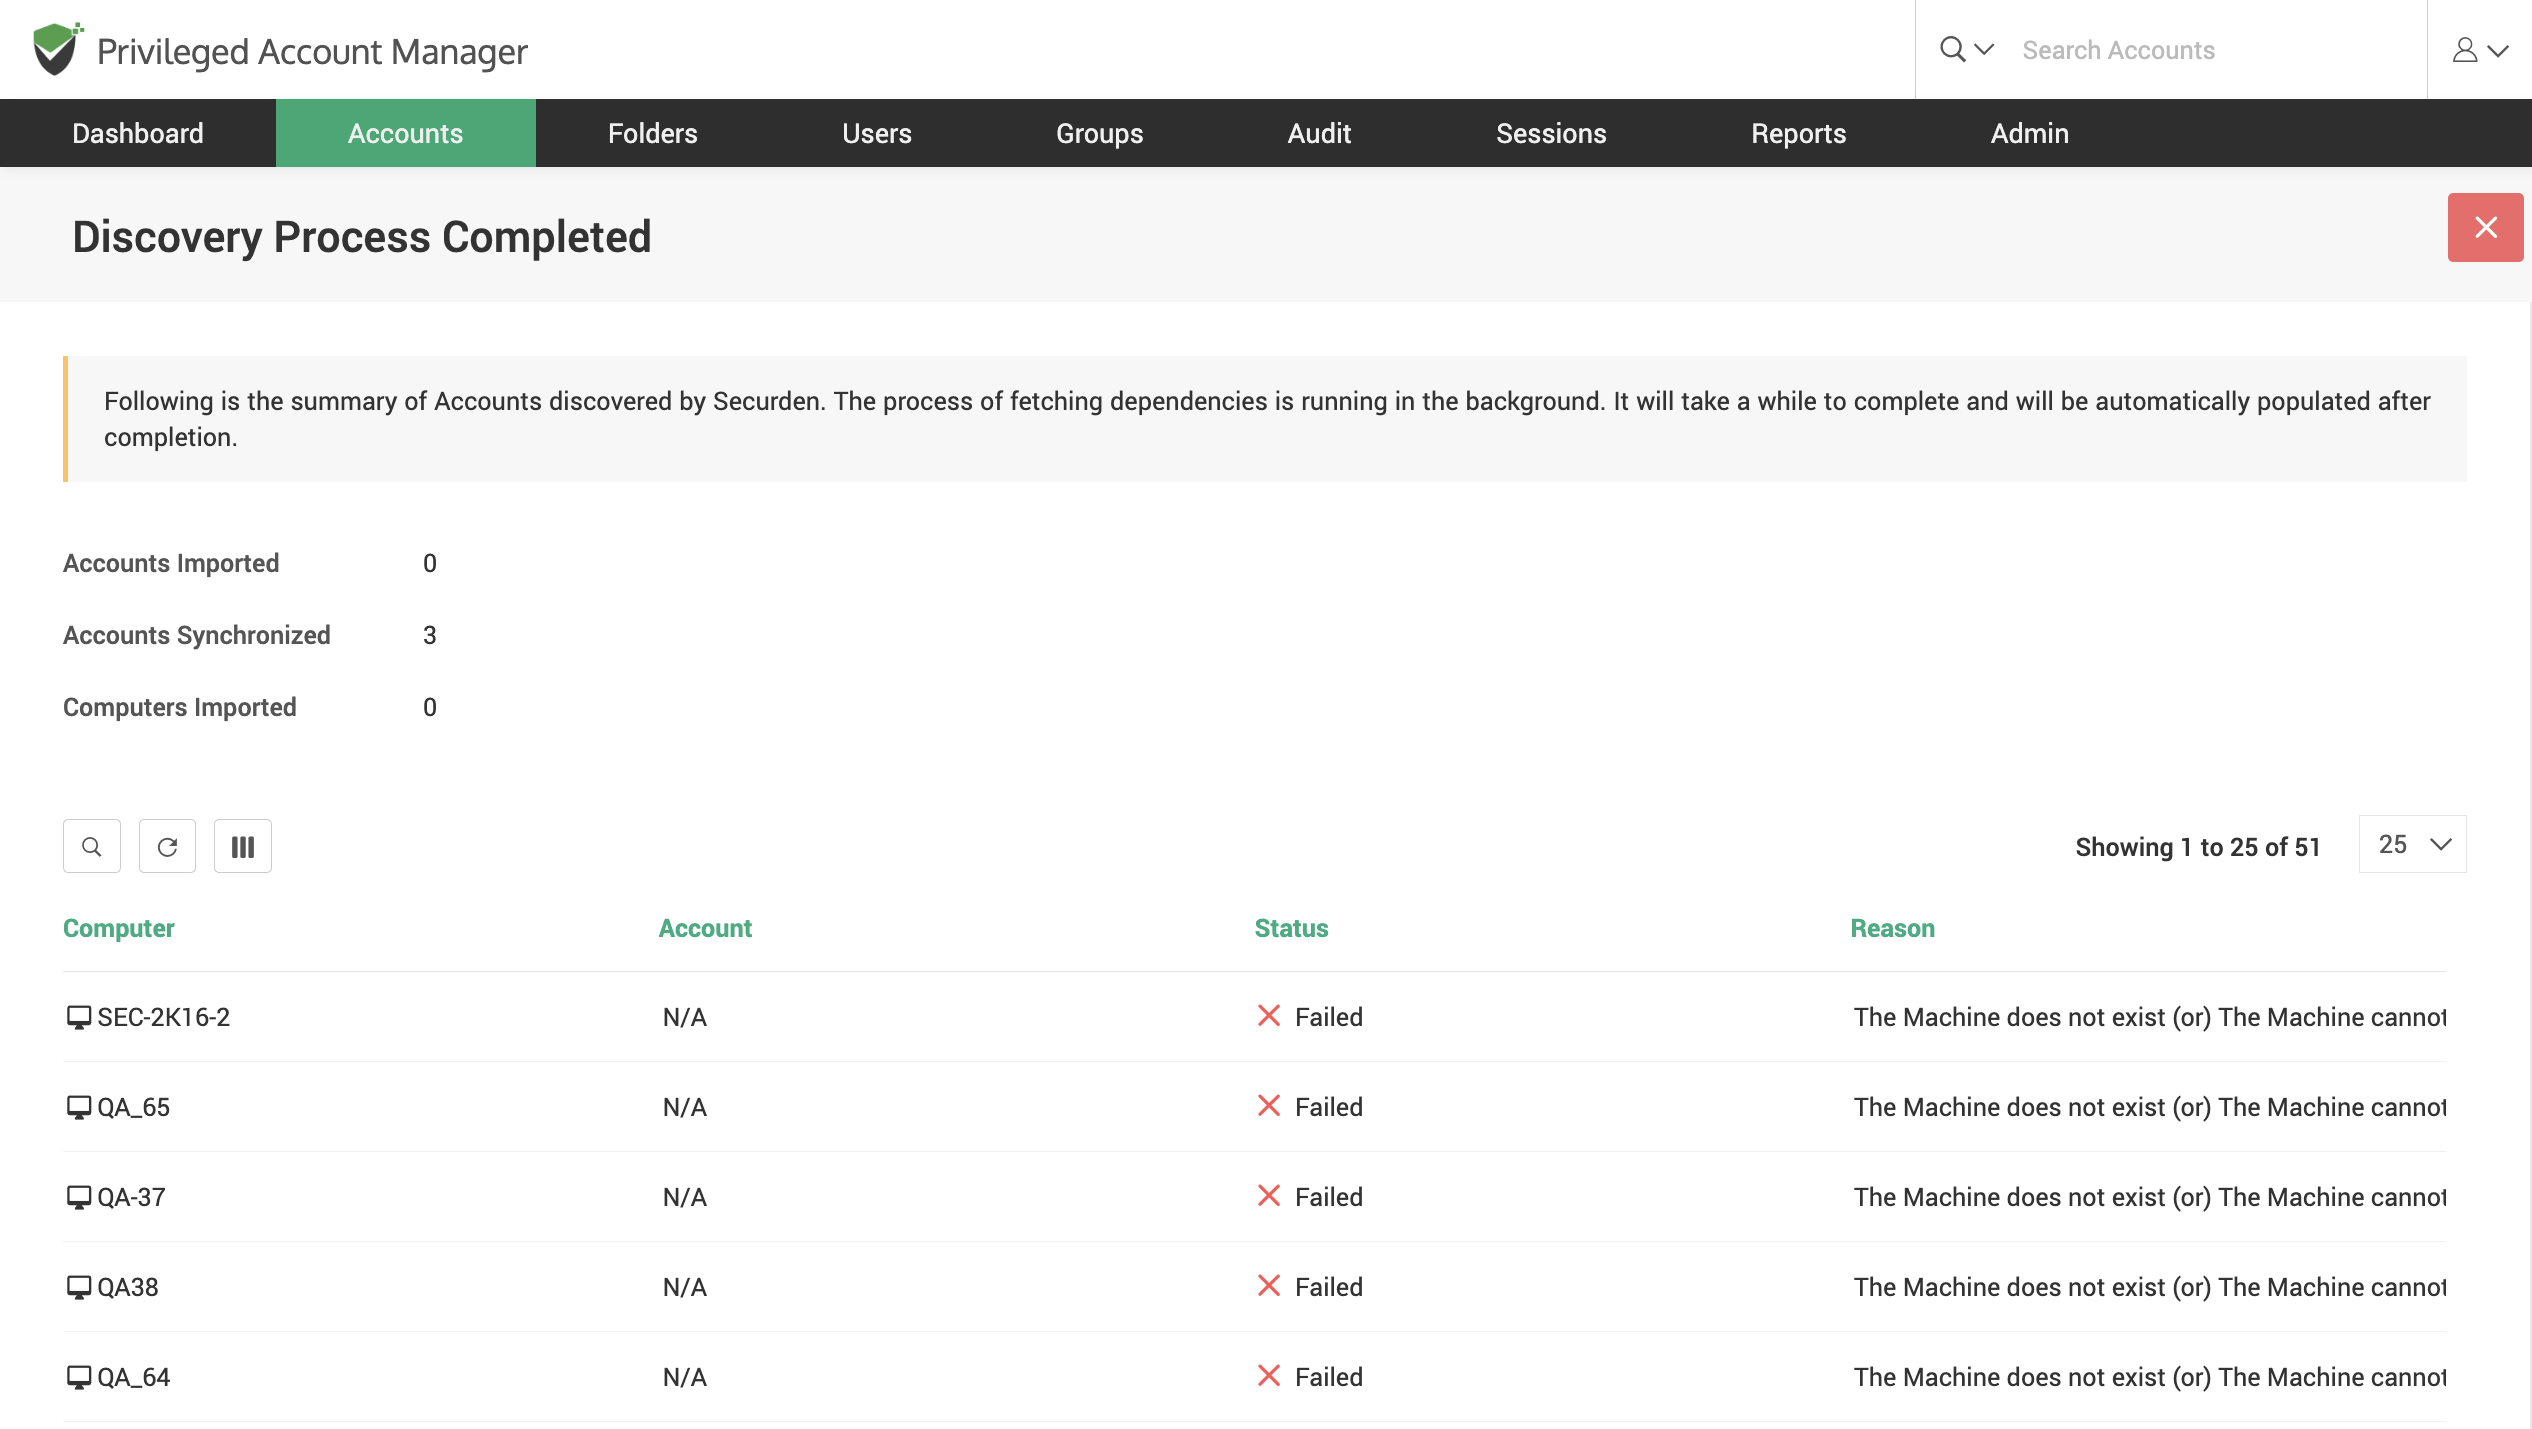
Task: Select the Audit tab in navigation
Action: 1320,132
